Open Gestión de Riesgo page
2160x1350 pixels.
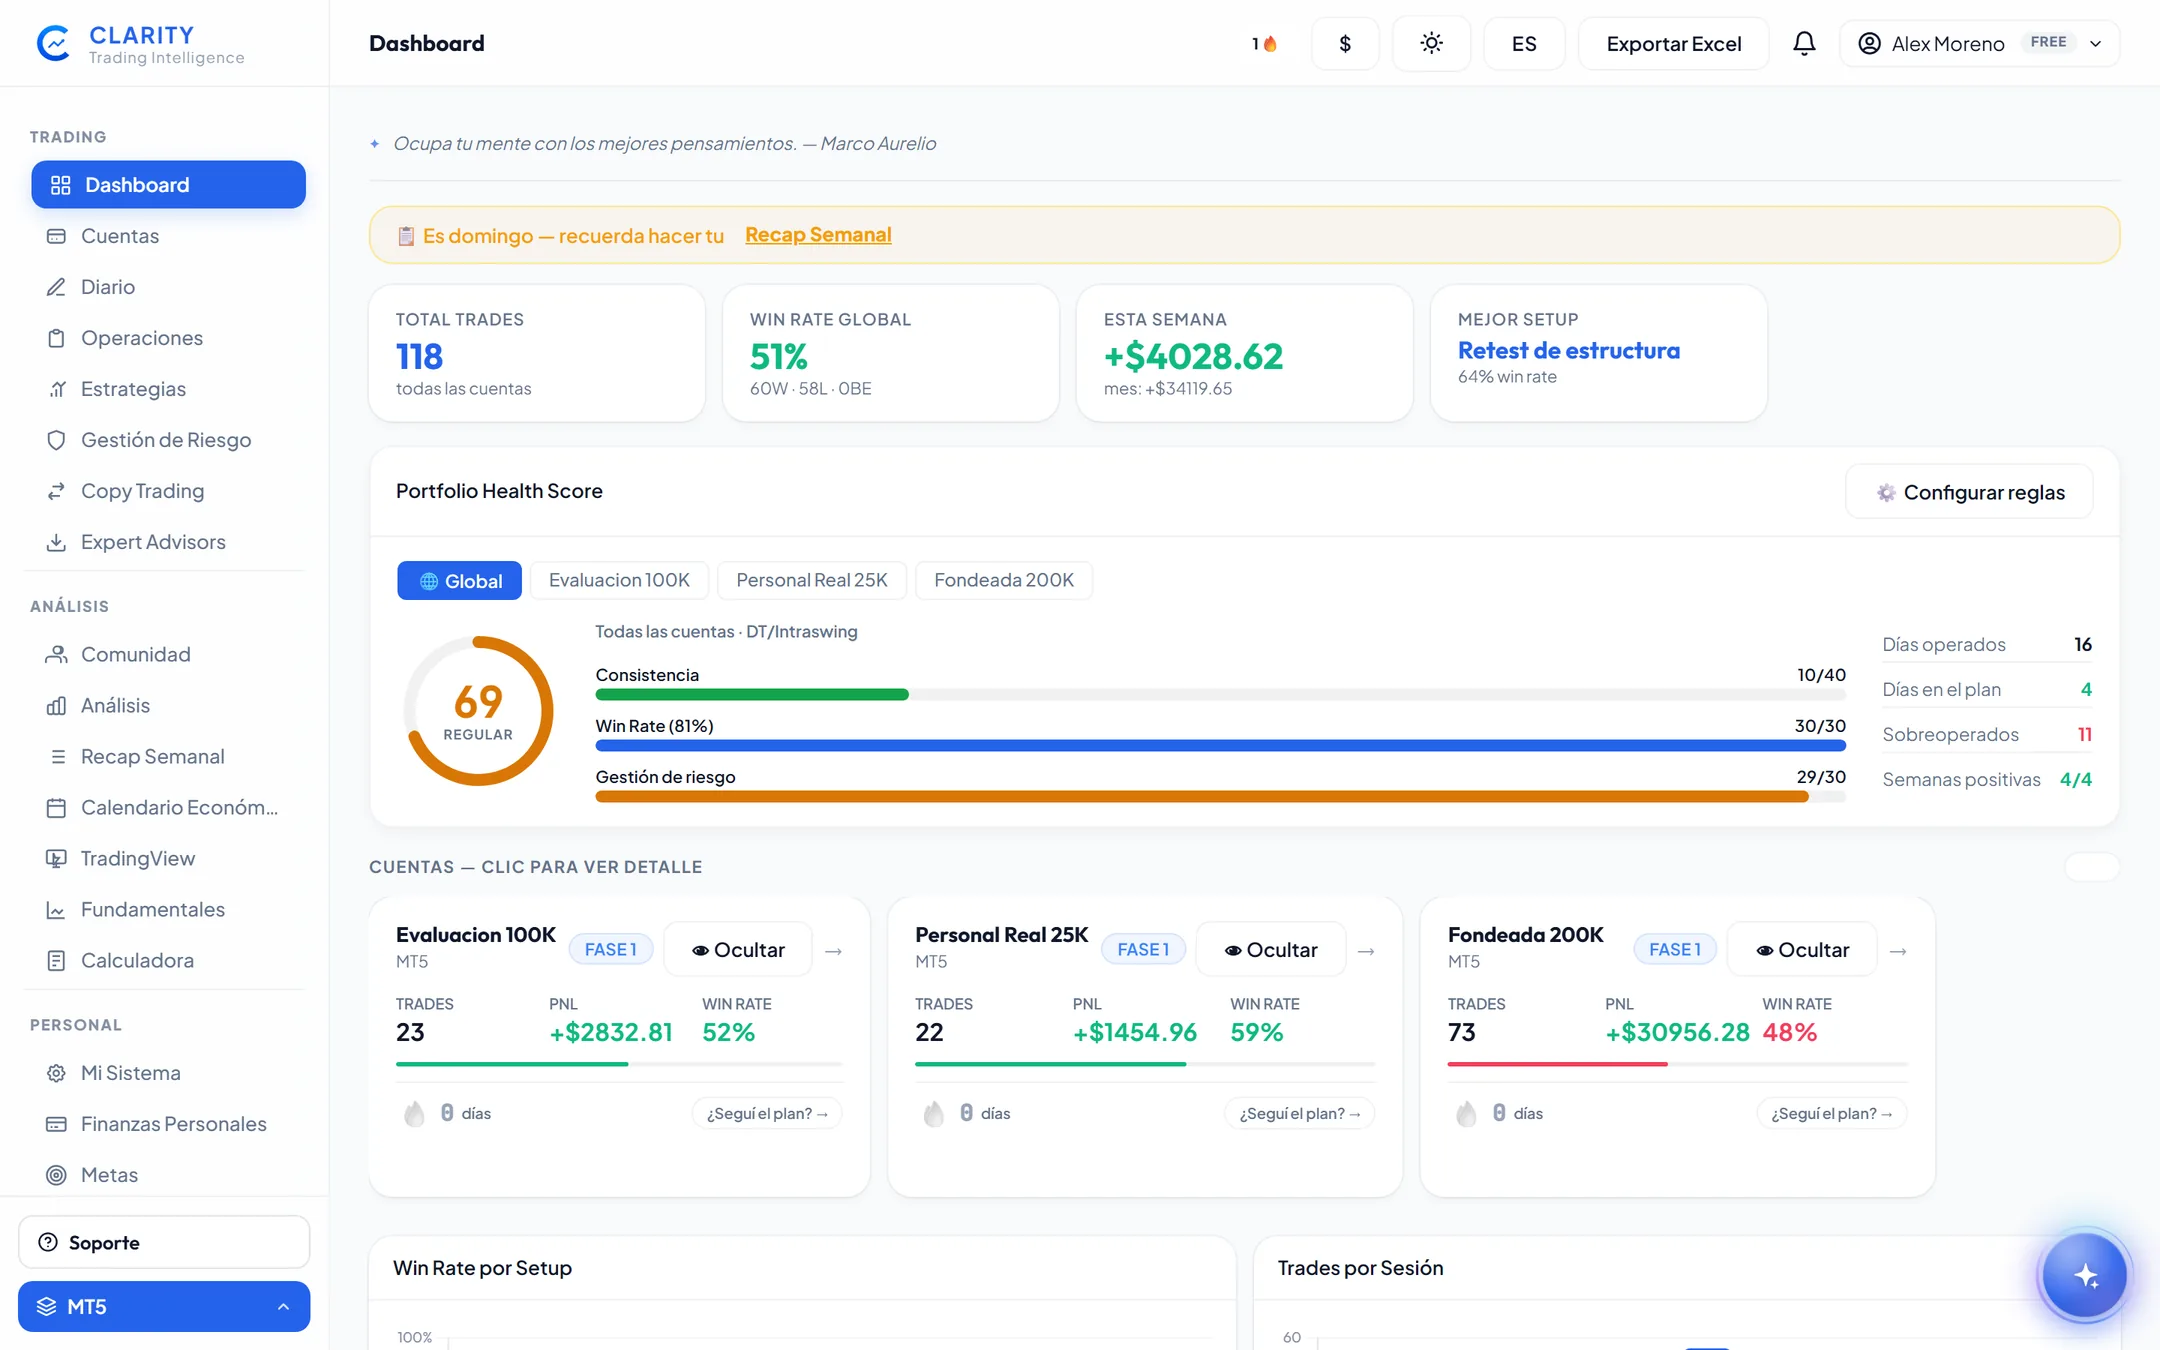pos(168,440)
